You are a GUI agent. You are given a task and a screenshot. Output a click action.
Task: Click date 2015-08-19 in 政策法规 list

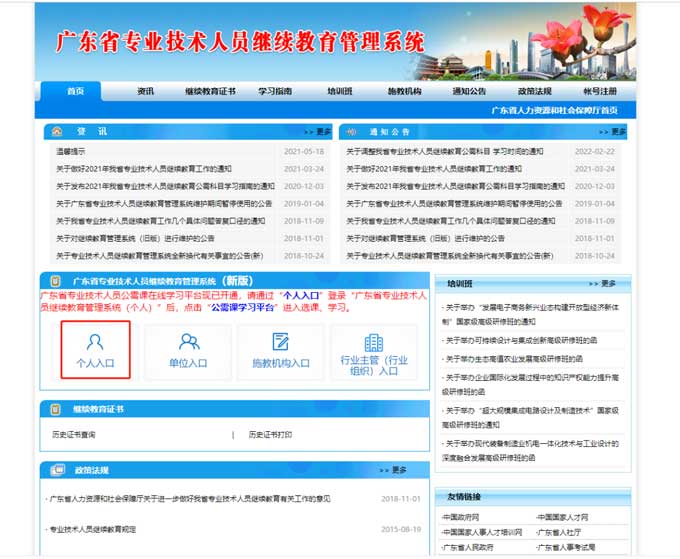click(x=401, y=529)
